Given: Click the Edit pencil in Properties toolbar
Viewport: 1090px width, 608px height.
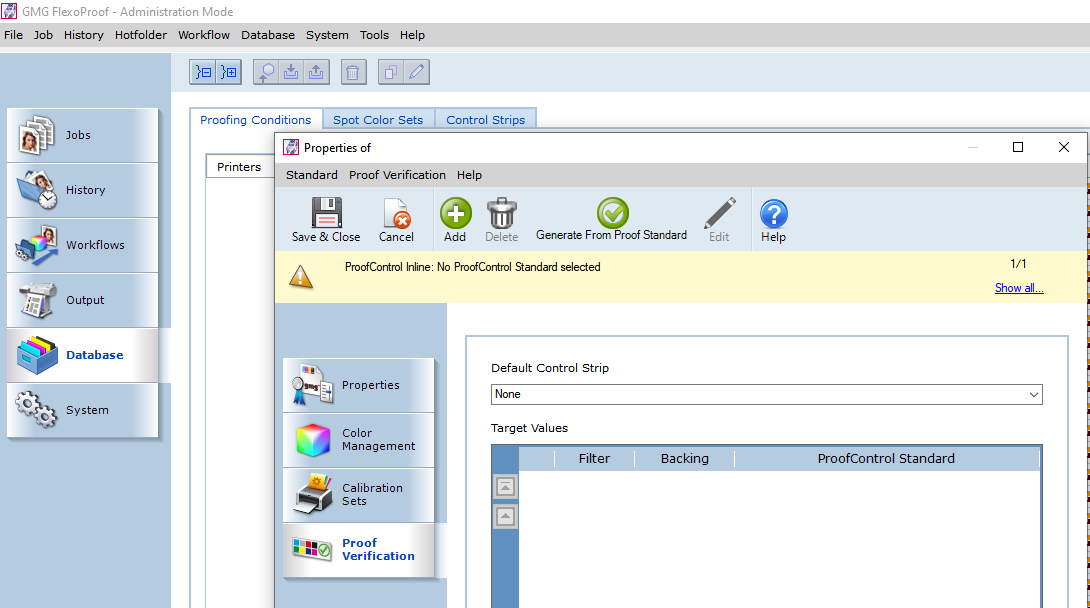Looking at the screenshot, I should click(x=719, y=220).
